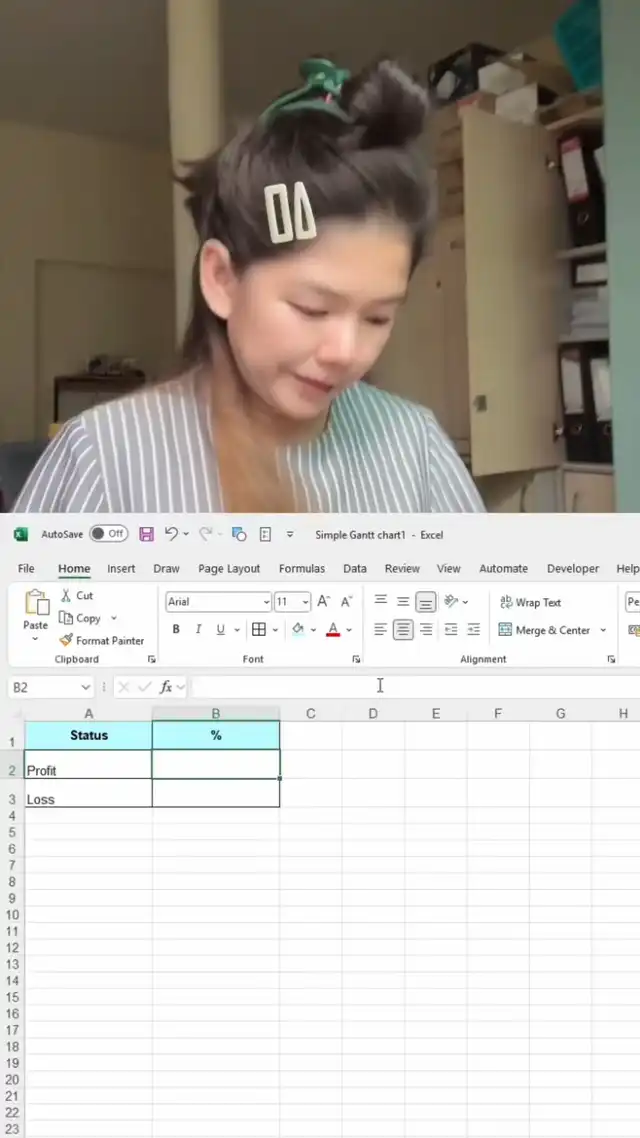The height and width of the screenshot is (1138, 640).
Task: Toggle Bold formatting
Action: click(176, 630)
